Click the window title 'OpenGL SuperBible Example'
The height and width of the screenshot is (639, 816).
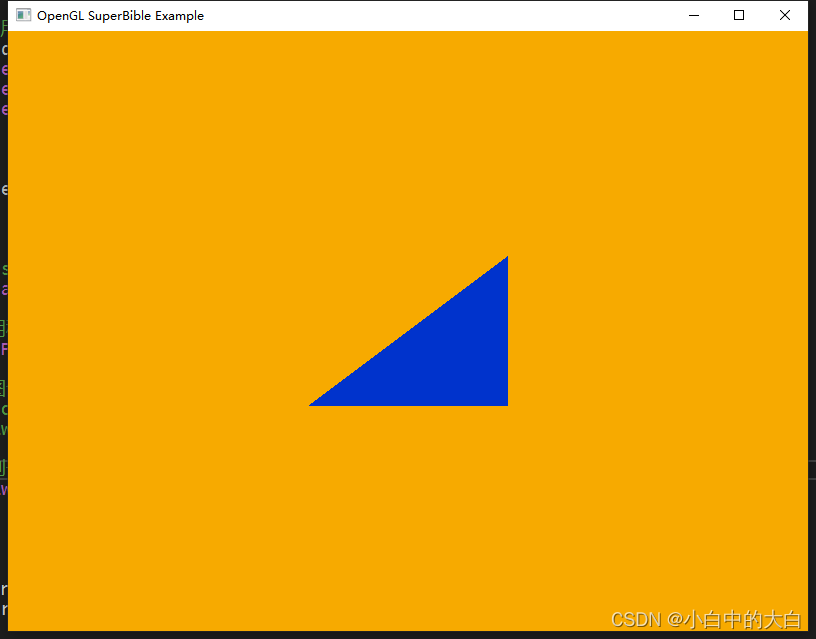pyautogui.click(x=120, y=16)
